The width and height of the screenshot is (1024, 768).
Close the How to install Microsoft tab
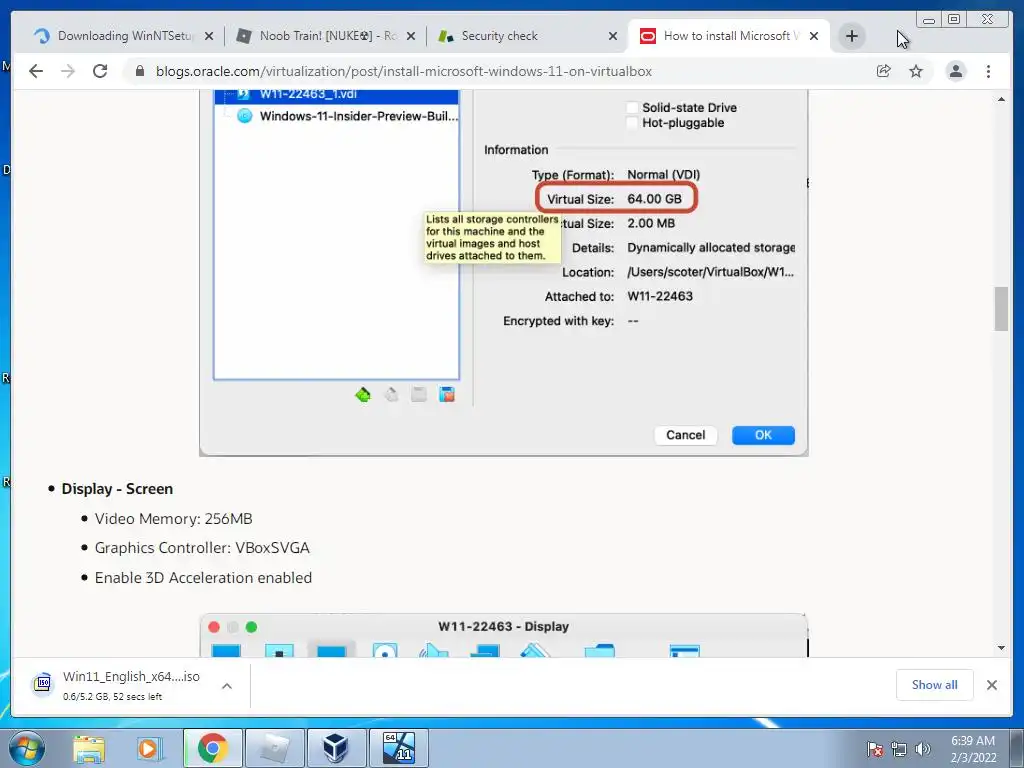814,36
